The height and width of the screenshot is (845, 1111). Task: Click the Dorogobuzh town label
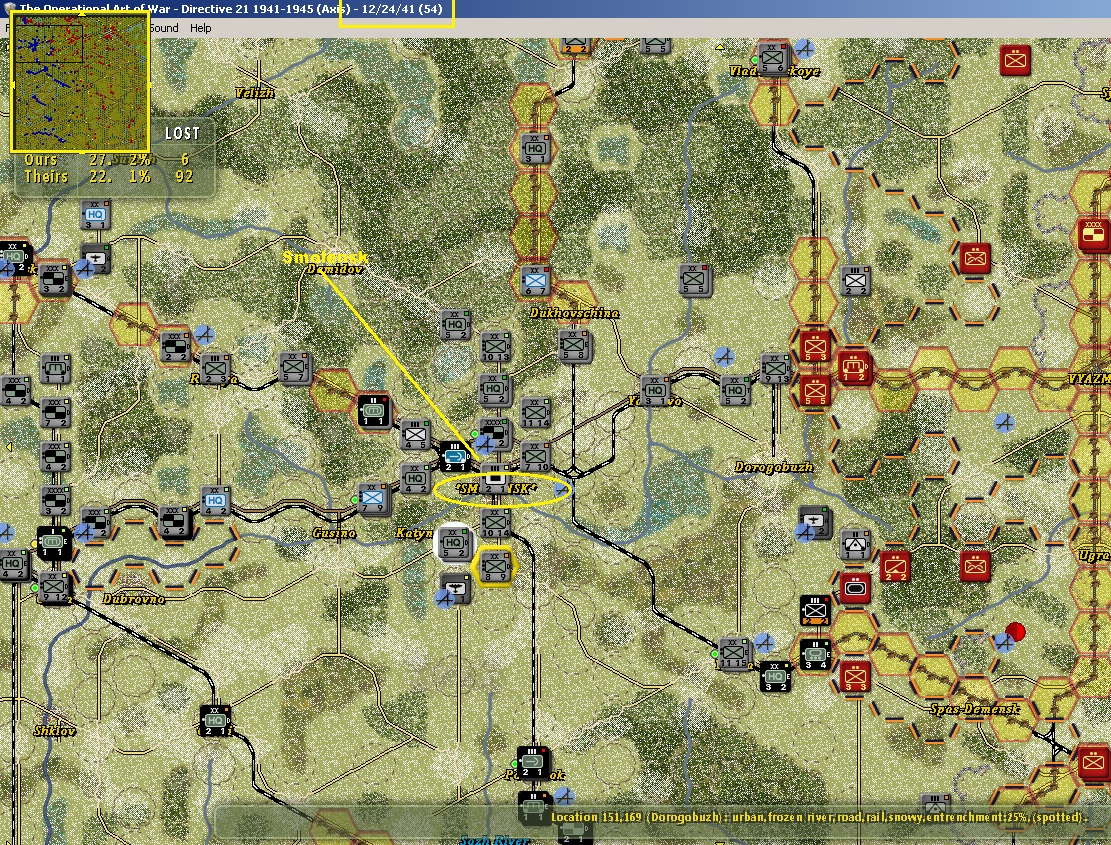tap(773, 467)
